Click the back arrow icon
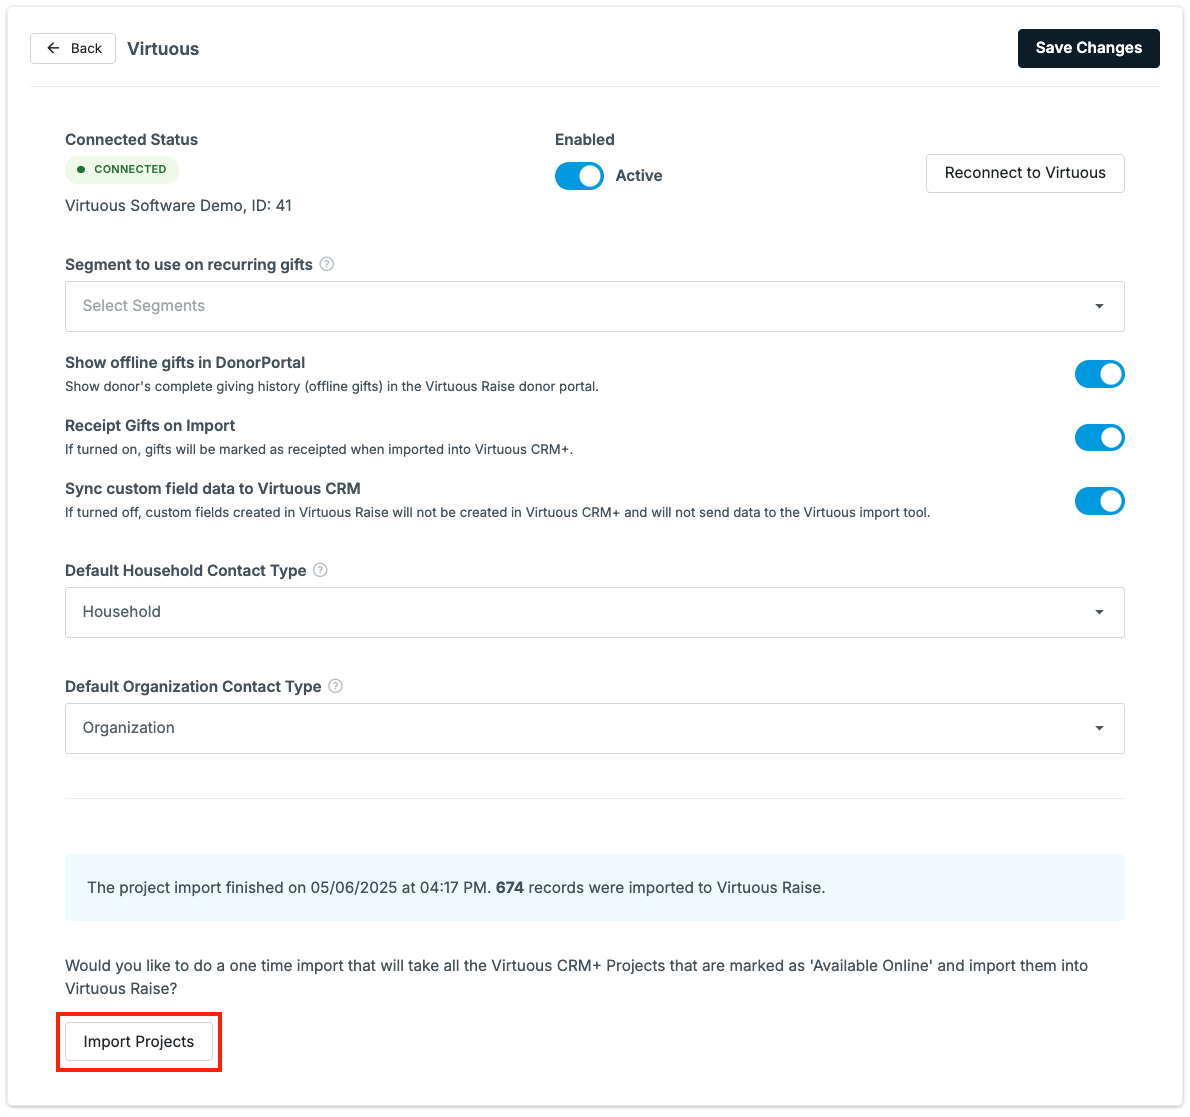1190x1117 pixels. click(x=53, y=48)
